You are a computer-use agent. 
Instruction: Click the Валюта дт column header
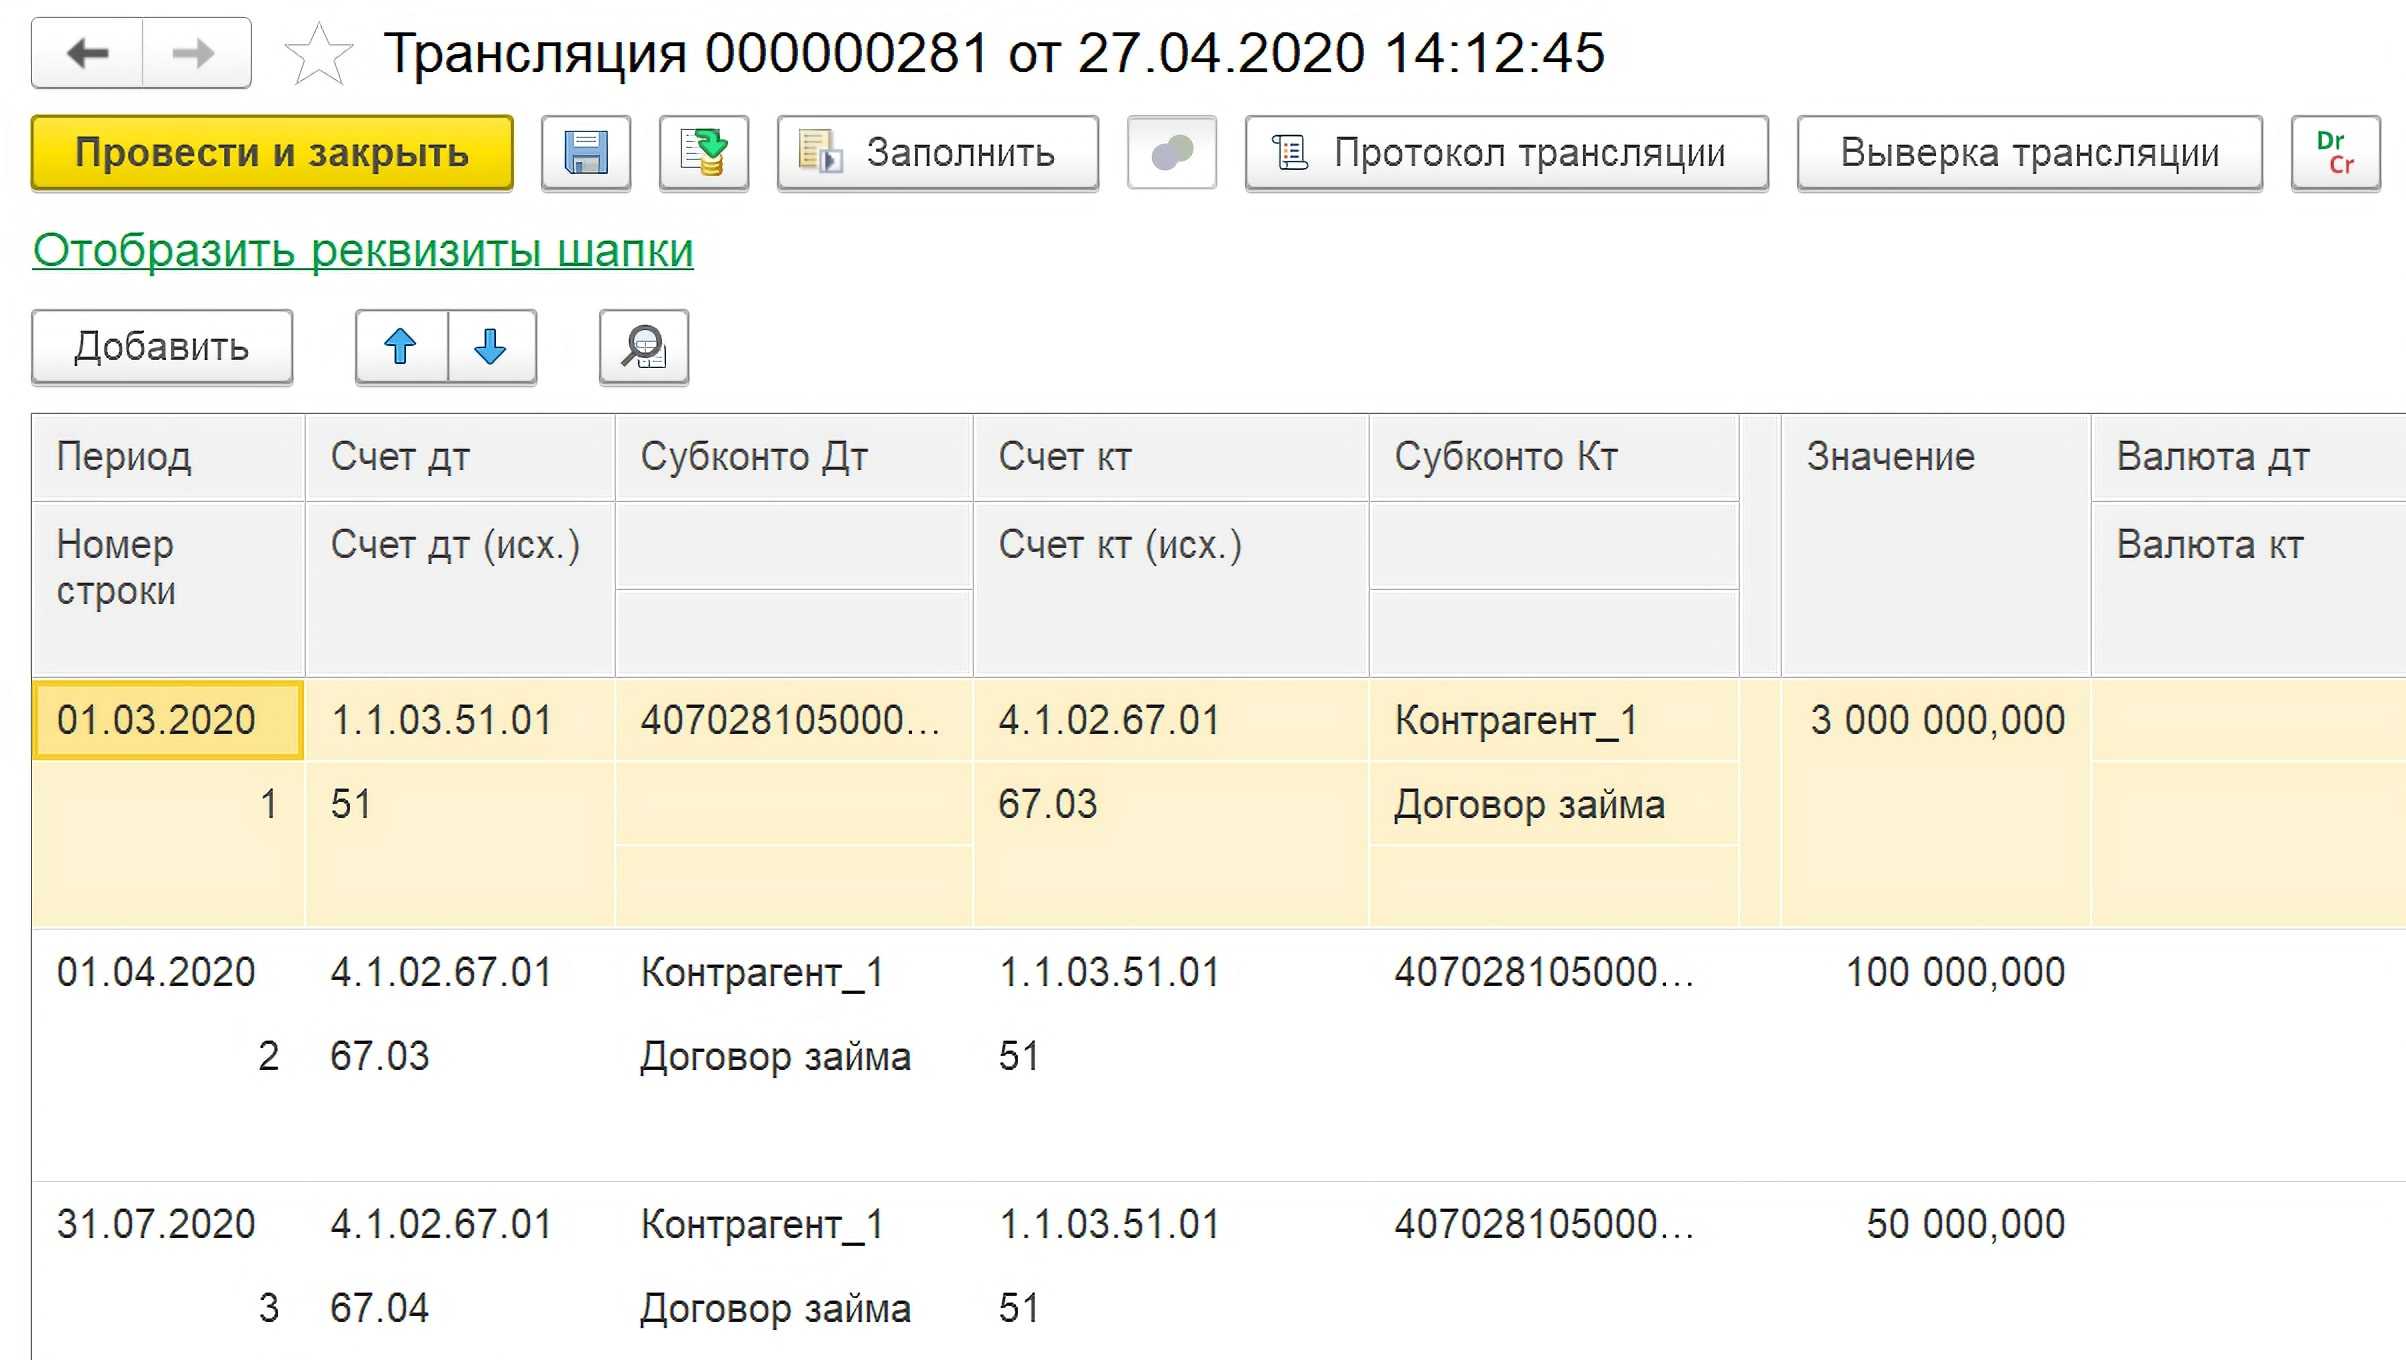[2248, 457]
